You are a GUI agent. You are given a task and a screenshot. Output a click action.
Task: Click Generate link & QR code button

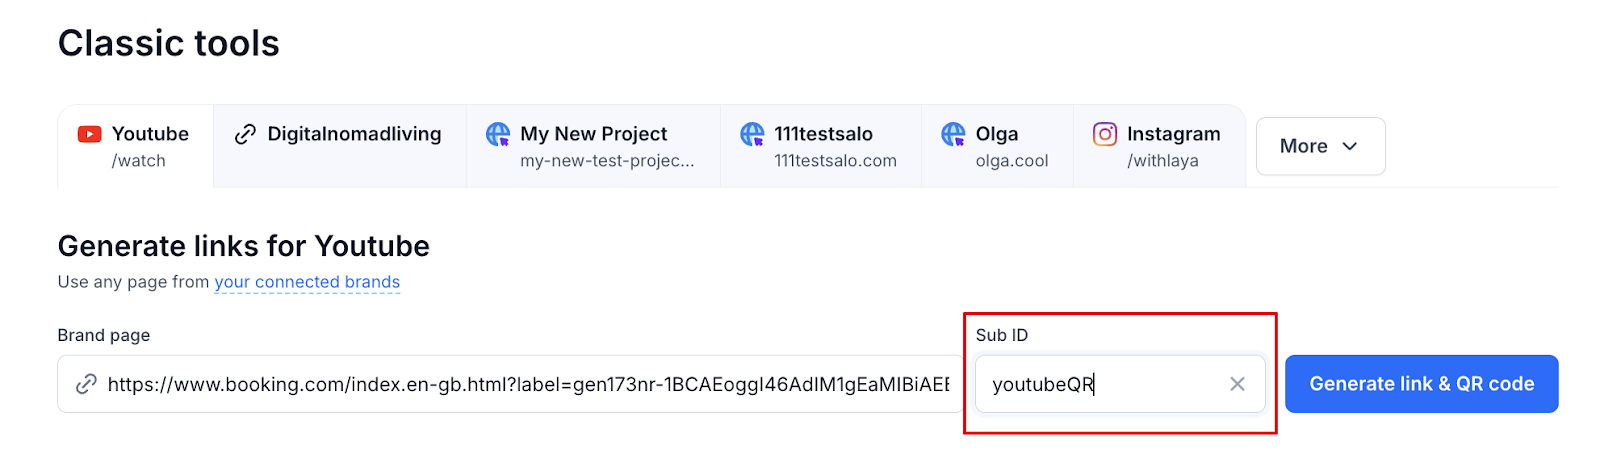1421,384
